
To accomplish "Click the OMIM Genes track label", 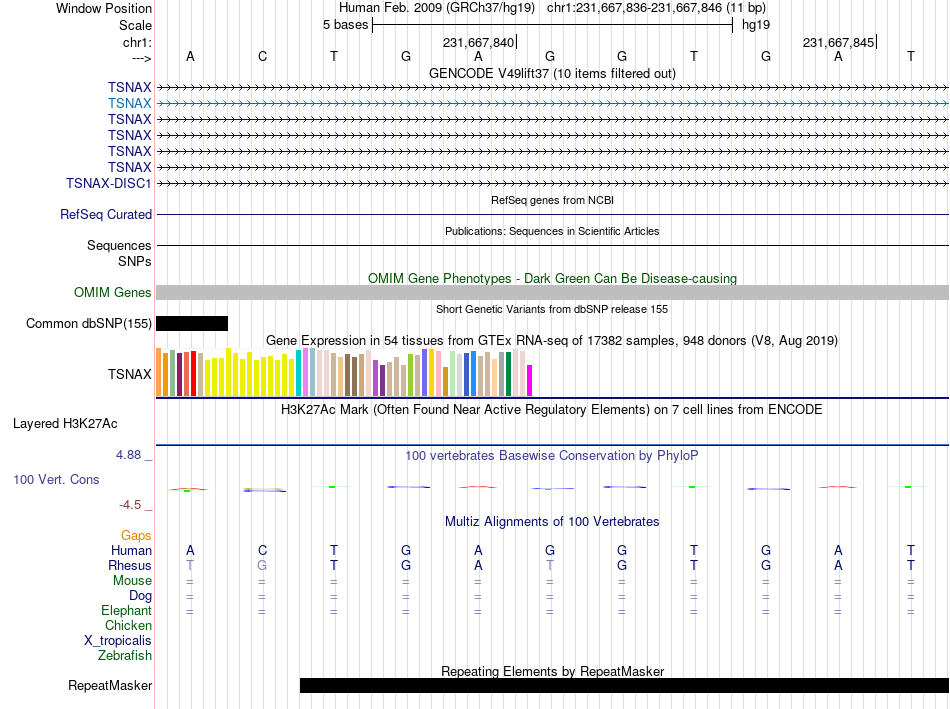I will [113, 293].
